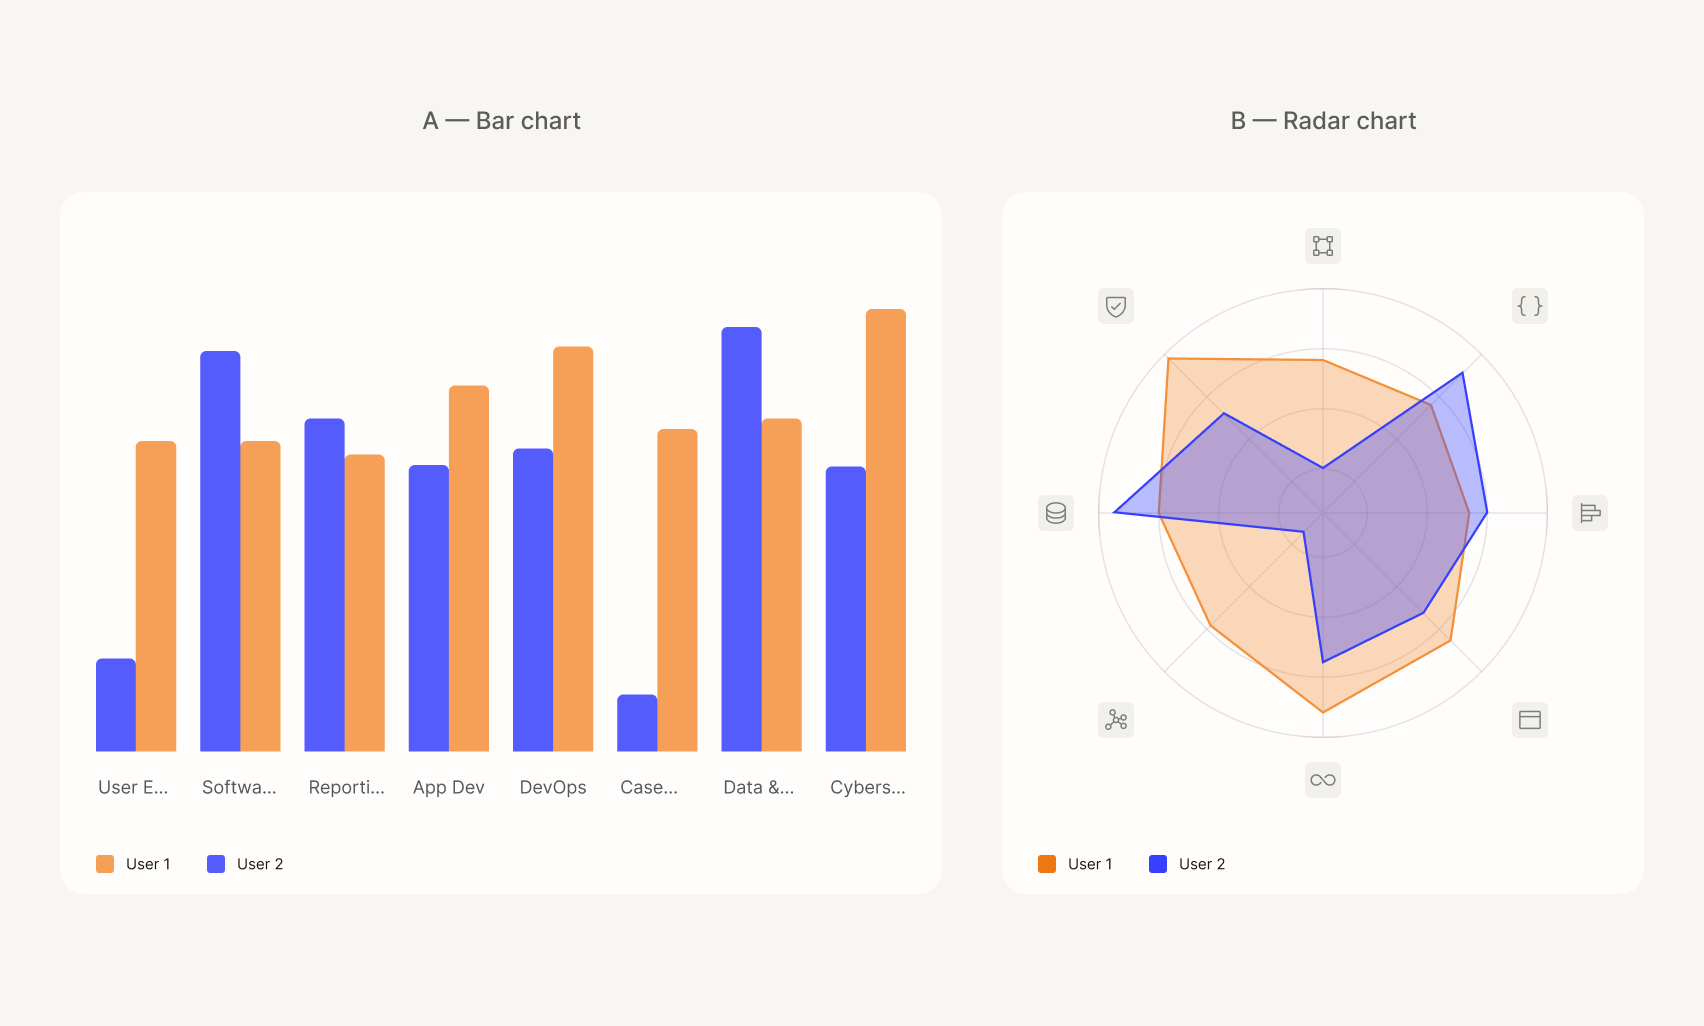Select the database stack icon on radar
The height and width of the screenshot is (1026, 1704).
coord(1056,513)
